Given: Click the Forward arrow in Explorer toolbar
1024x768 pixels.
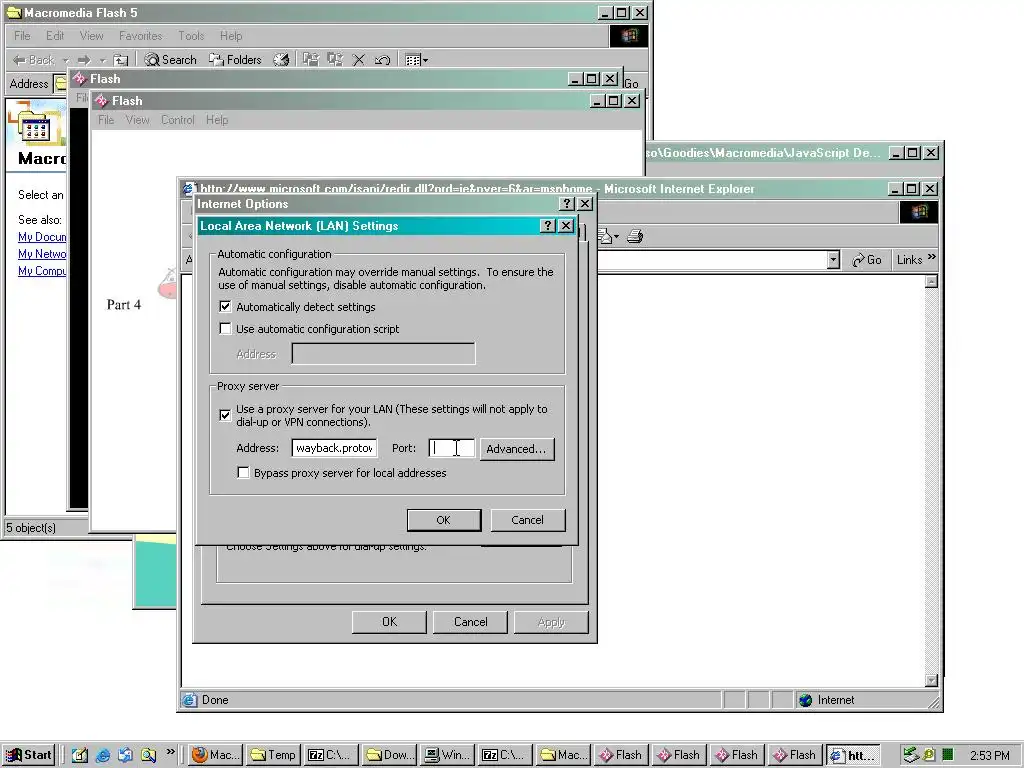Looking at the screenshot, I should click(84, 60).
